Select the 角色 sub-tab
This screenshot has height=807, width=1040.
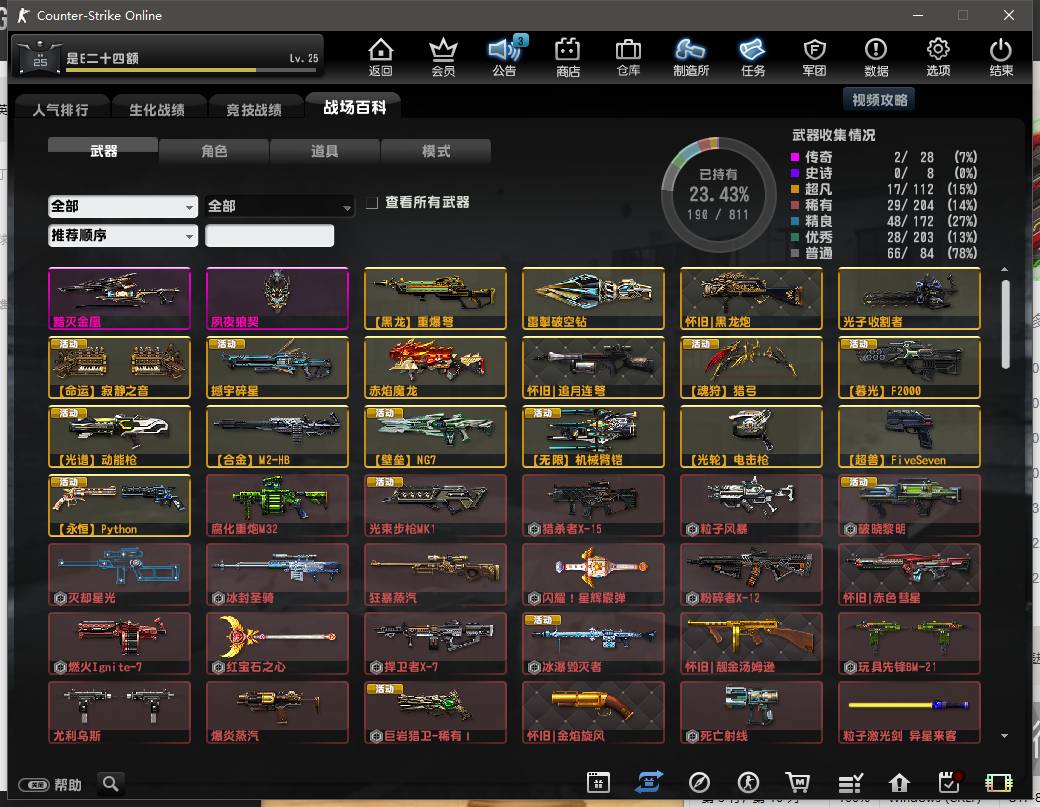click(214, 151)
